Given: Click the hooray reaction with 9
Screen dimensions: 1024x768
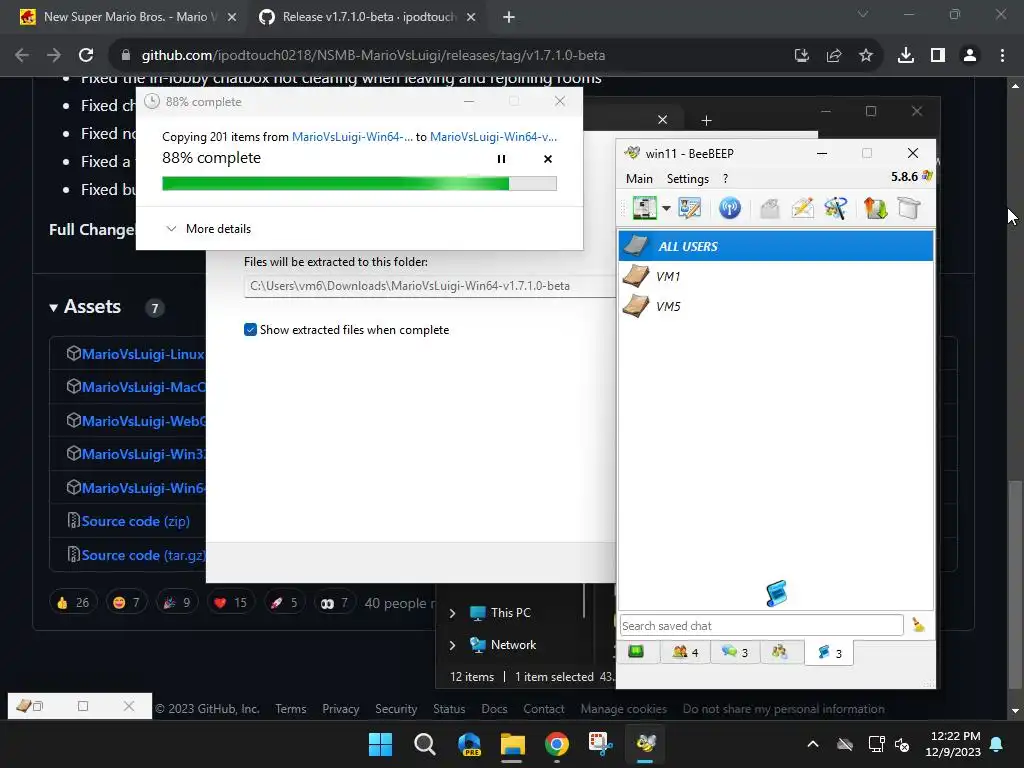Looking at the screenshot, I should tap(177, 602).
